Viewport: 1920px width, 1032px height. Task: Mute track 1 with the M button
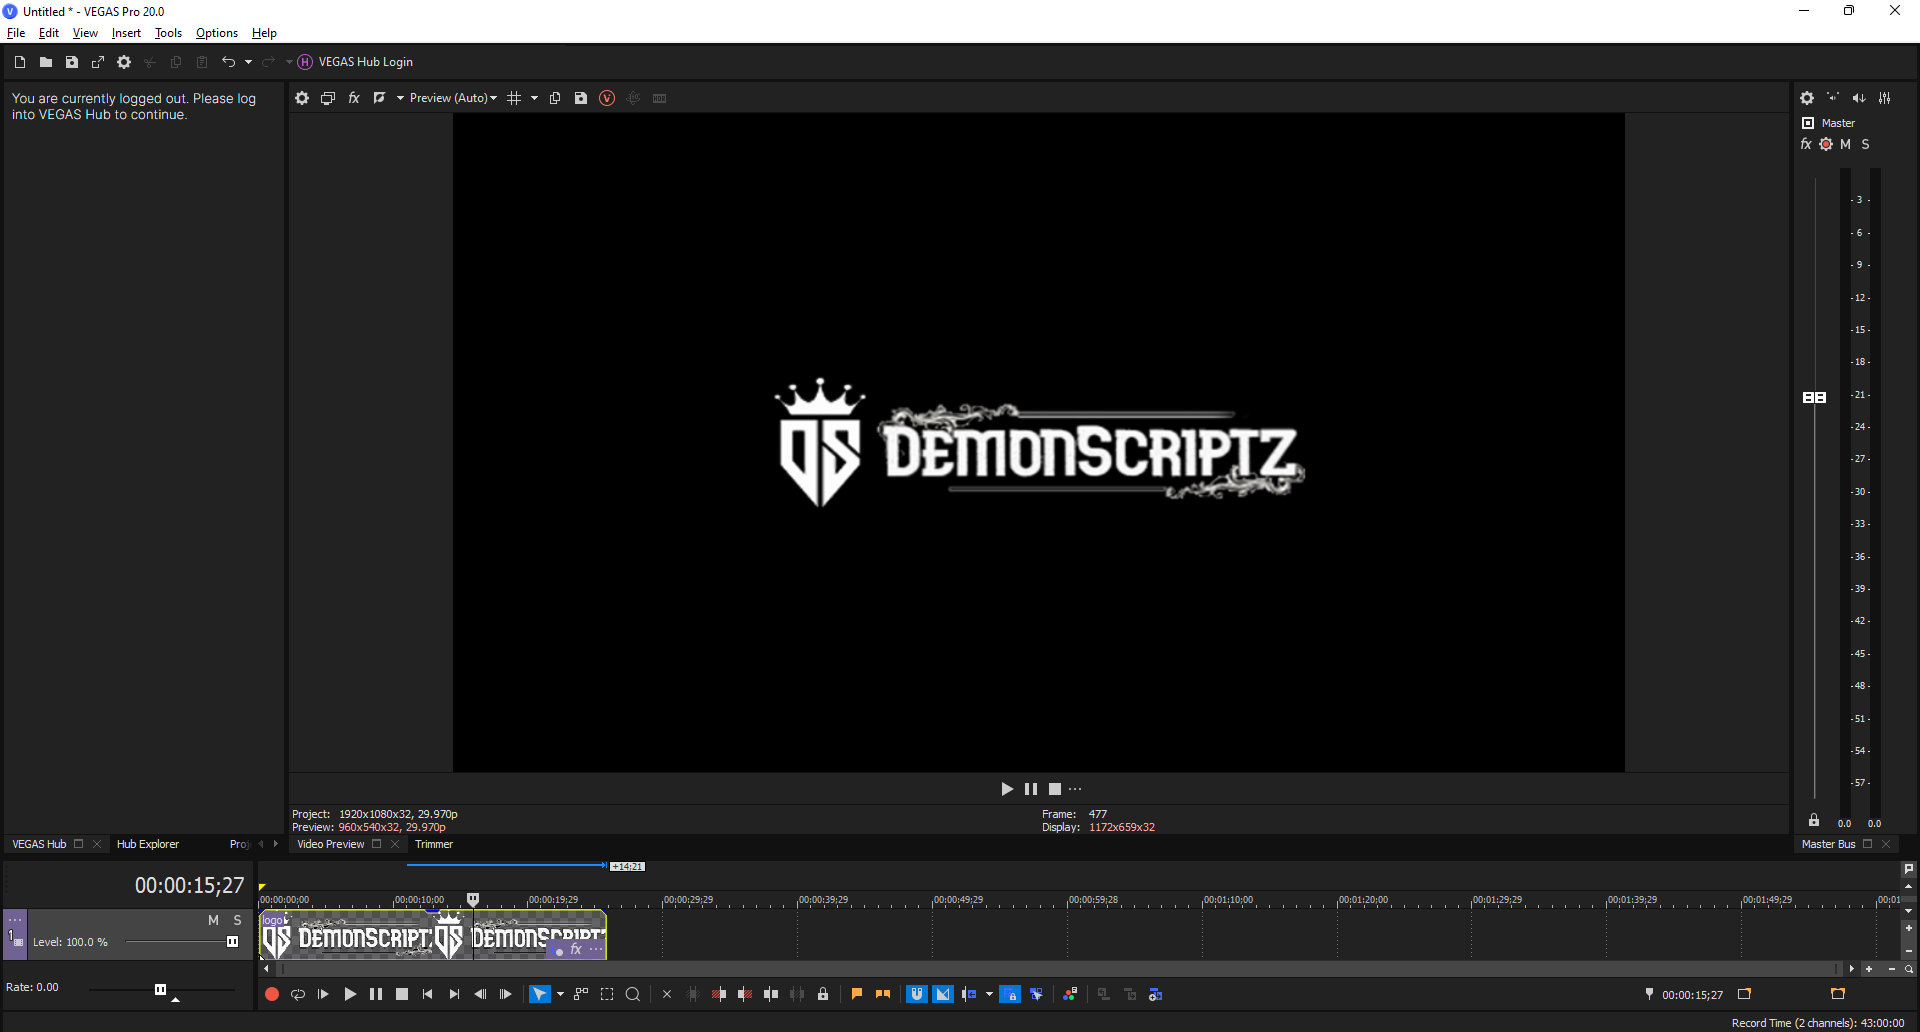(213, 920)
